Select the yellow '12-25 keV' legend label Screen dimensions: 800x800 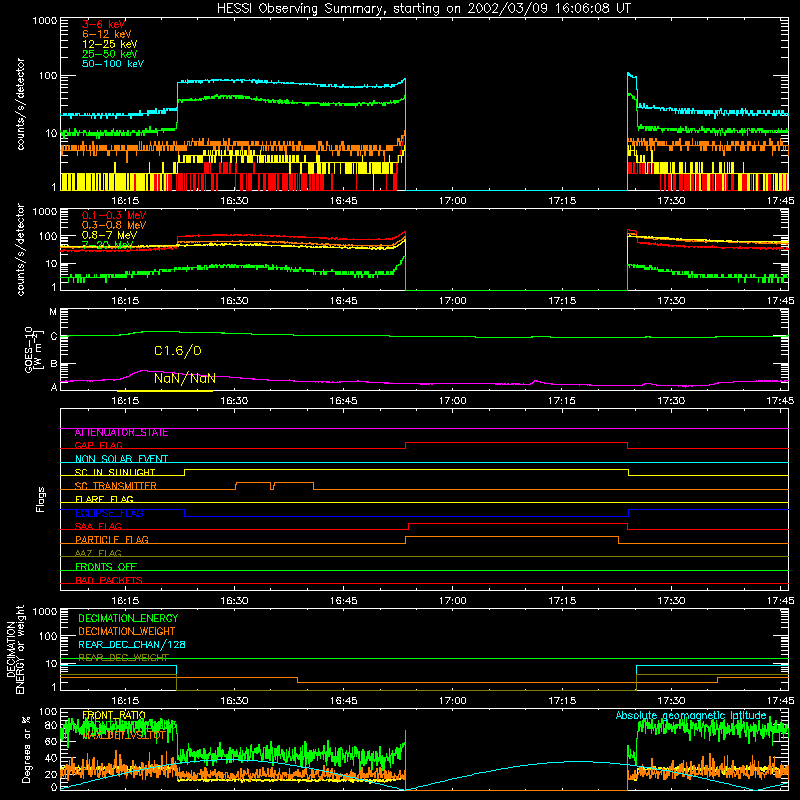click(109, 44)
